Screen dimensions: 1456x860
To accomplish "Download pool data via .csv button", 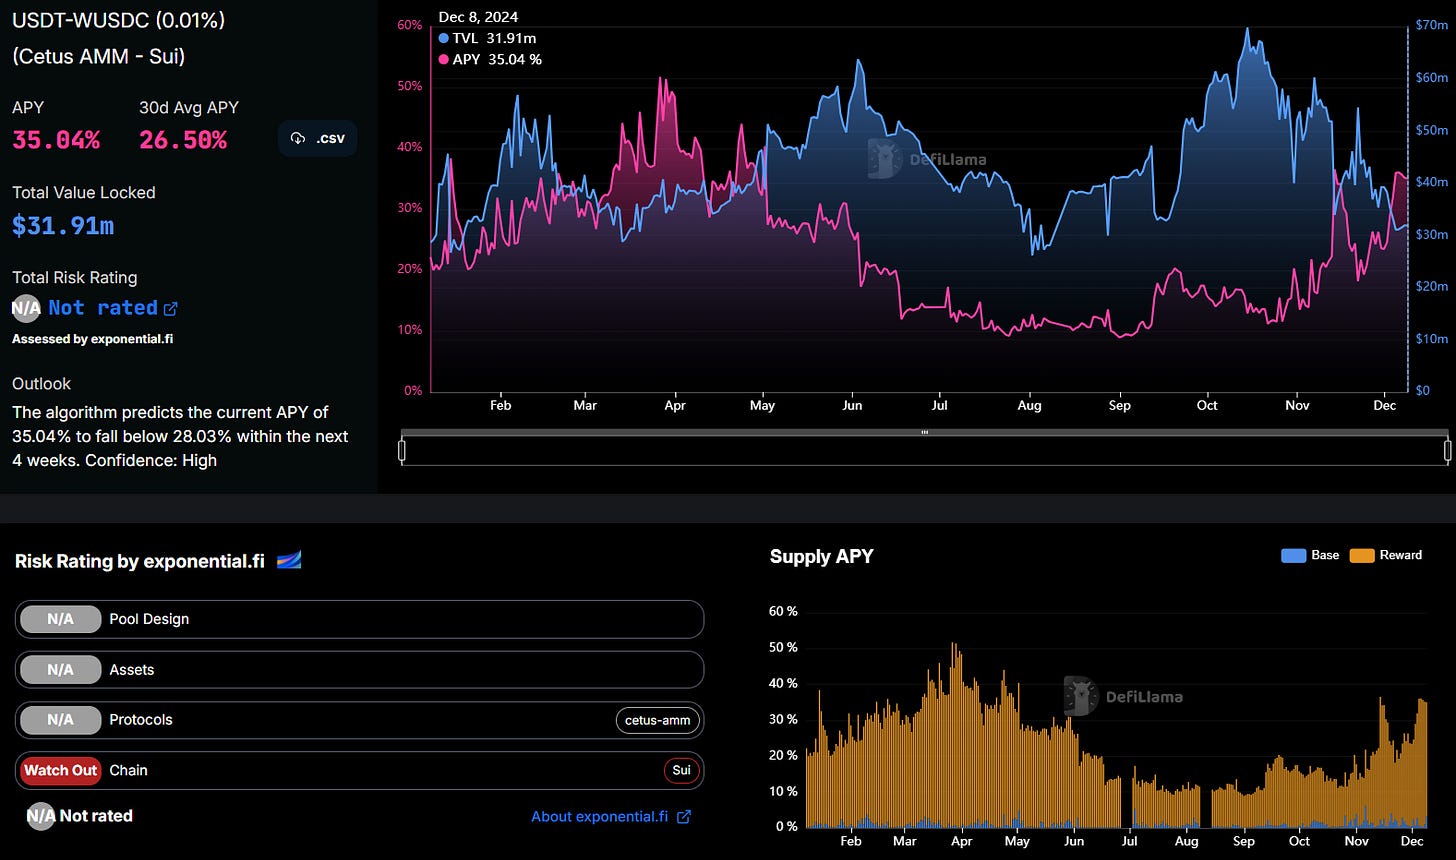I will click(317, 138).
